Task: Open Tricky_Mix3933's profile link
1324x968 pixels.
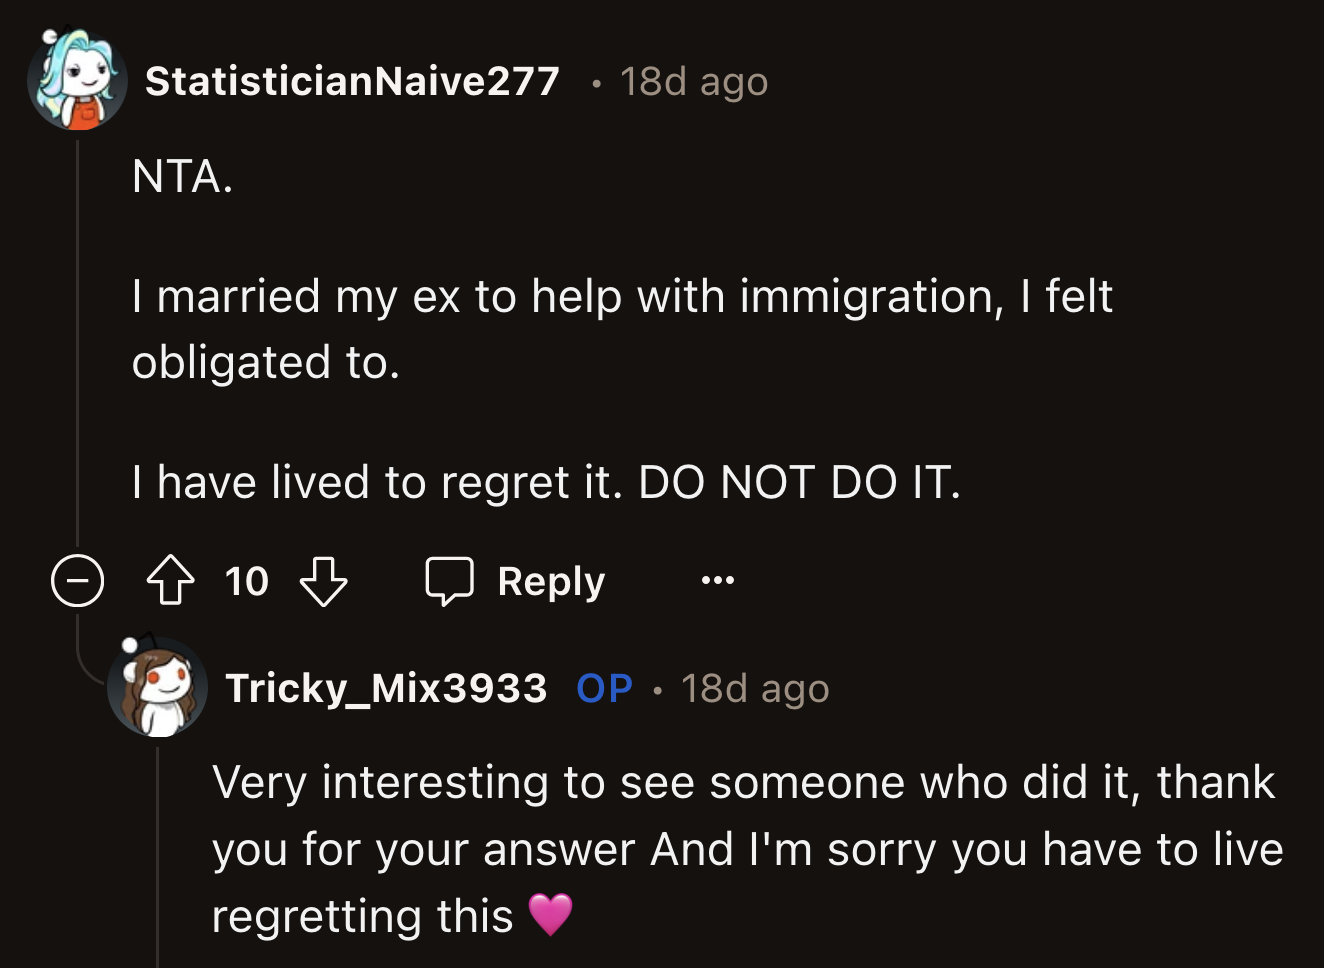Action: [x=387, y=687]
